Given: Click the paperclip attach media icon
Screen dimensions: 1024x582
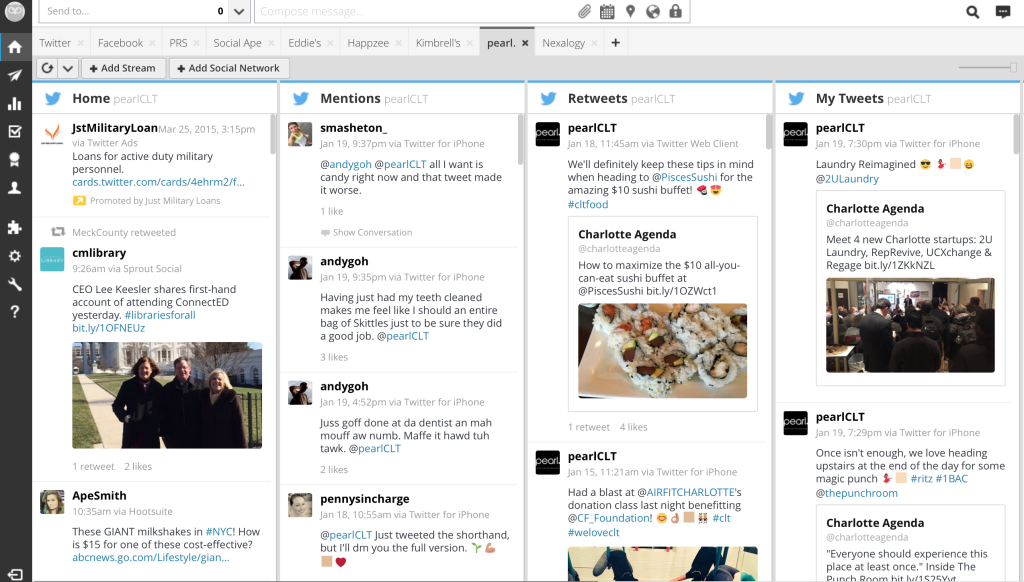Looking at the screenshot, I should (584, 11).
